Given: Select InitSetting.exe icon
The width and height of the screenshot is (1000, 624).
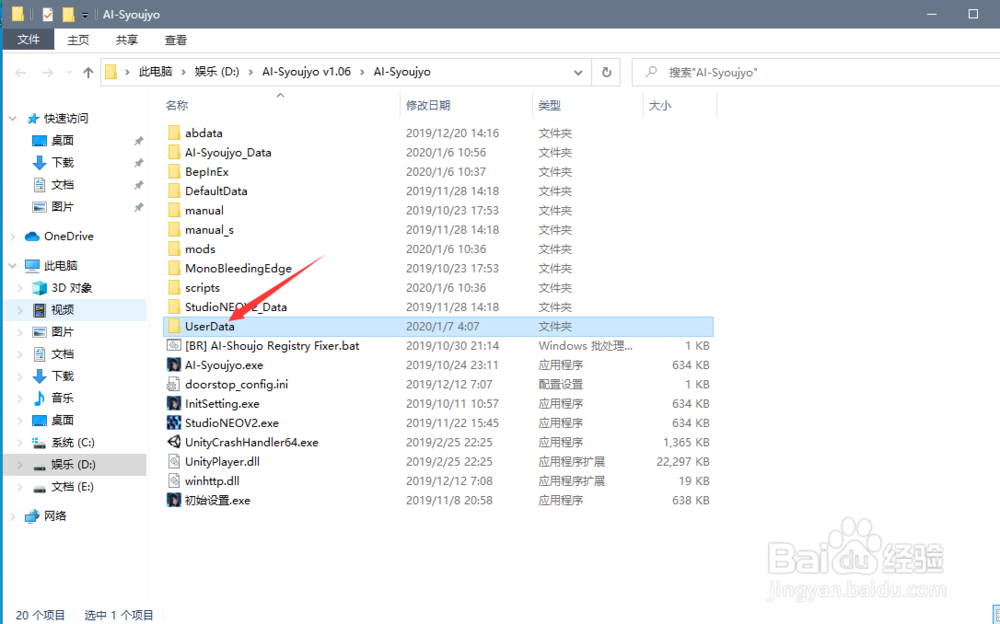Looking at the screenshot, I should tap(173, 404).
